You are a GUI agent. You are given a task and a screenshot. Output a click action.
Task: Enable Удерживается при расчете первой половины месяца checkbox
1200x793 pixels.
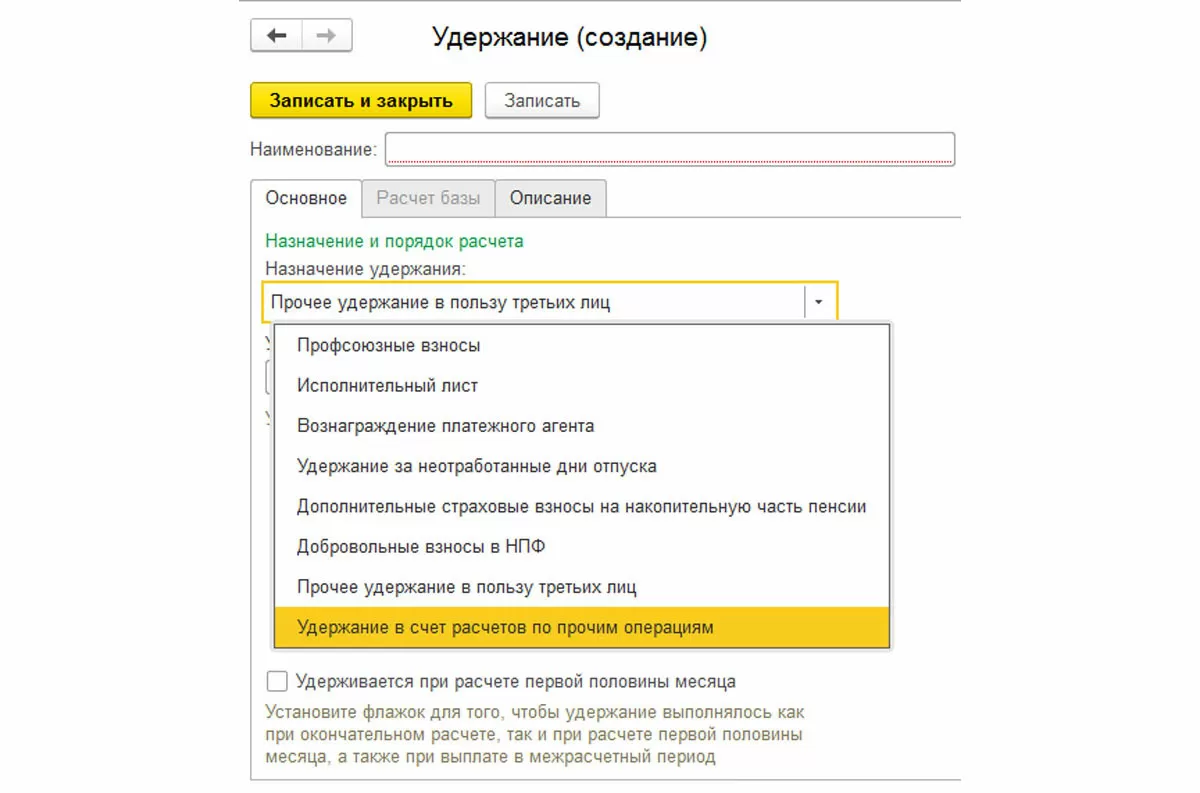[x=276, y=682]
